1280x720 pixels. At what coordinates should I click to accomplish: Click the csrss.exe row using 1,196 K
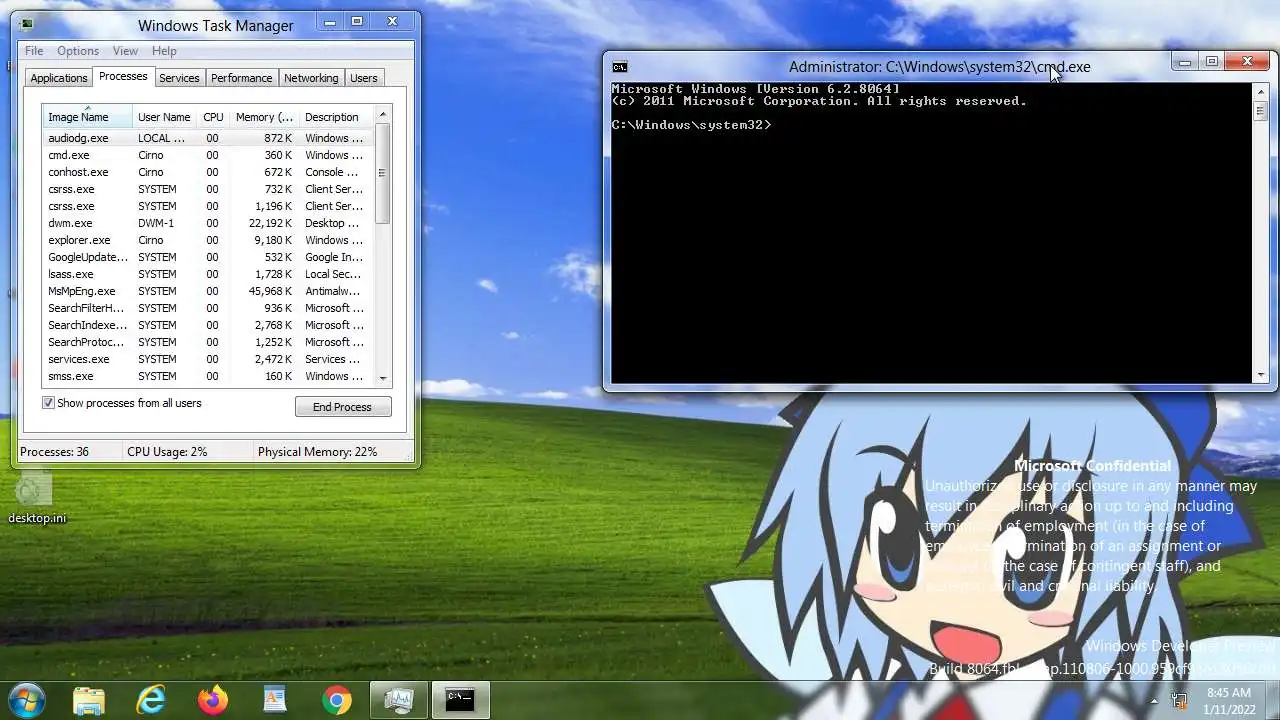tap(208, 206)
